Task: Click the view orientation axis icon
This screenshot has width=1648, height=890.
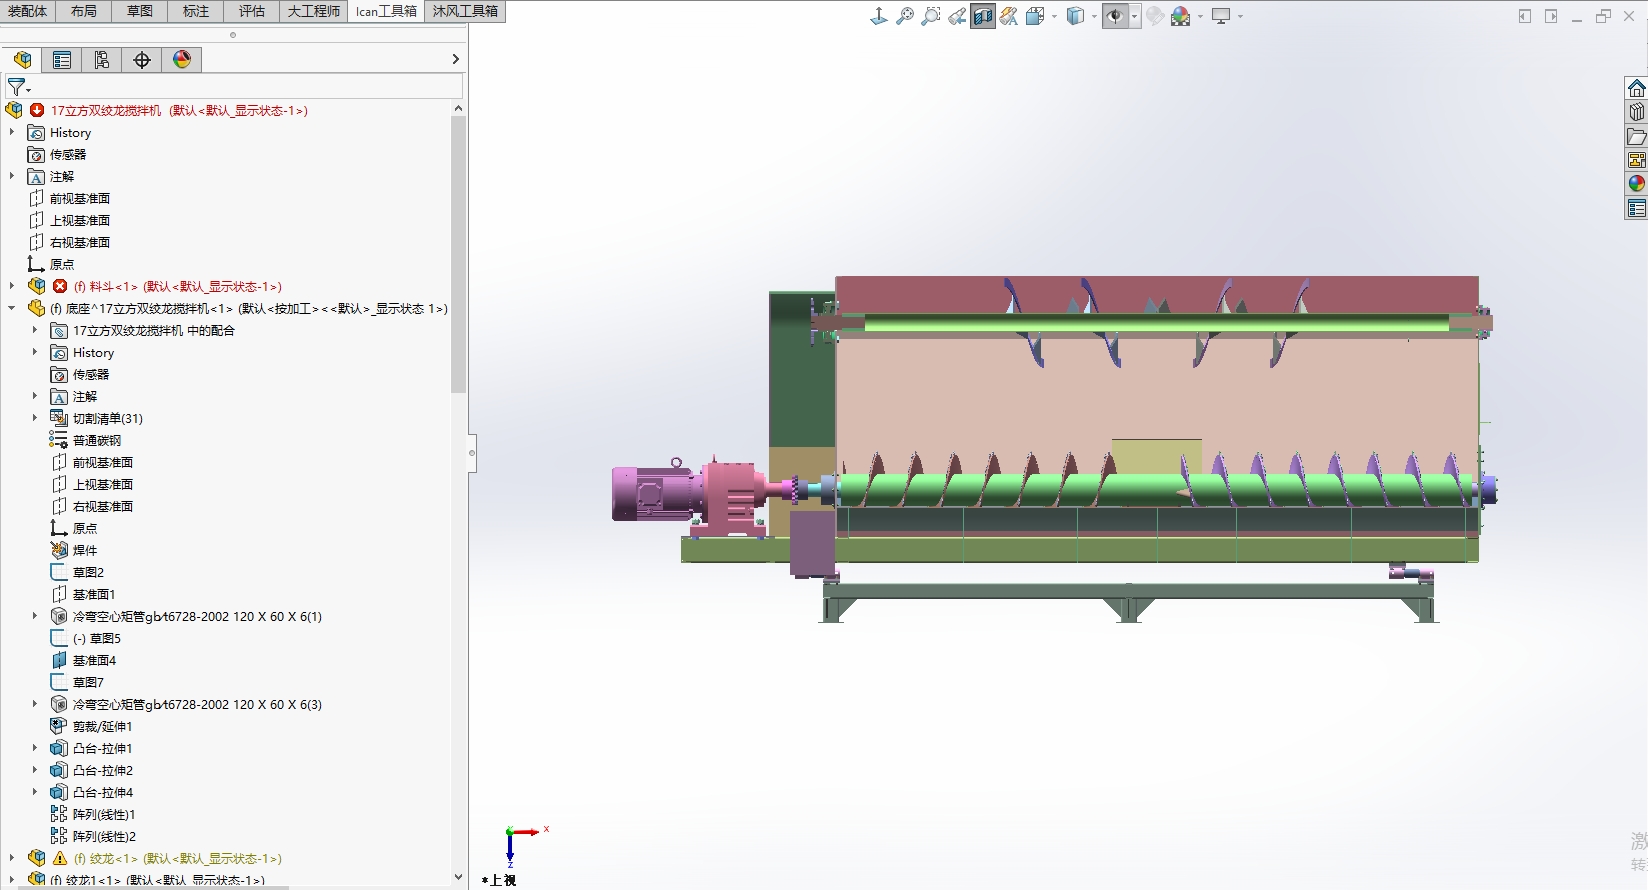Action: pyautogui.click(x=879, y=16)
